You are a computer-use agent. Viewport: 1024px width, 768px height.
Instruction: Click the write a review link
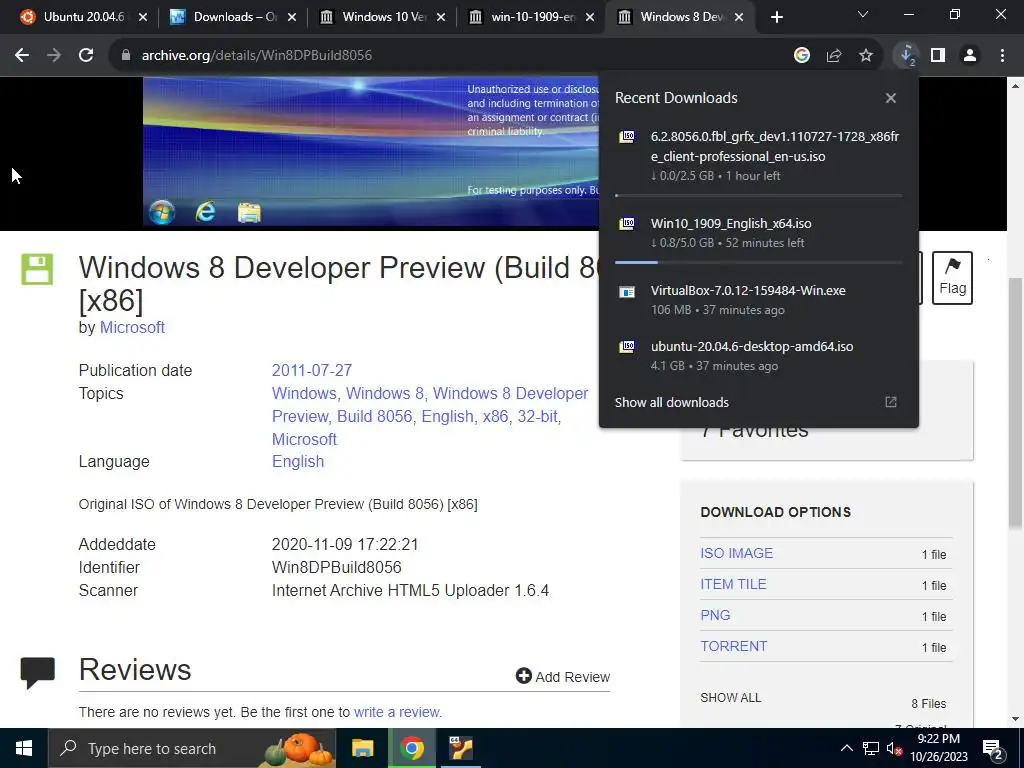click(397, 712)
